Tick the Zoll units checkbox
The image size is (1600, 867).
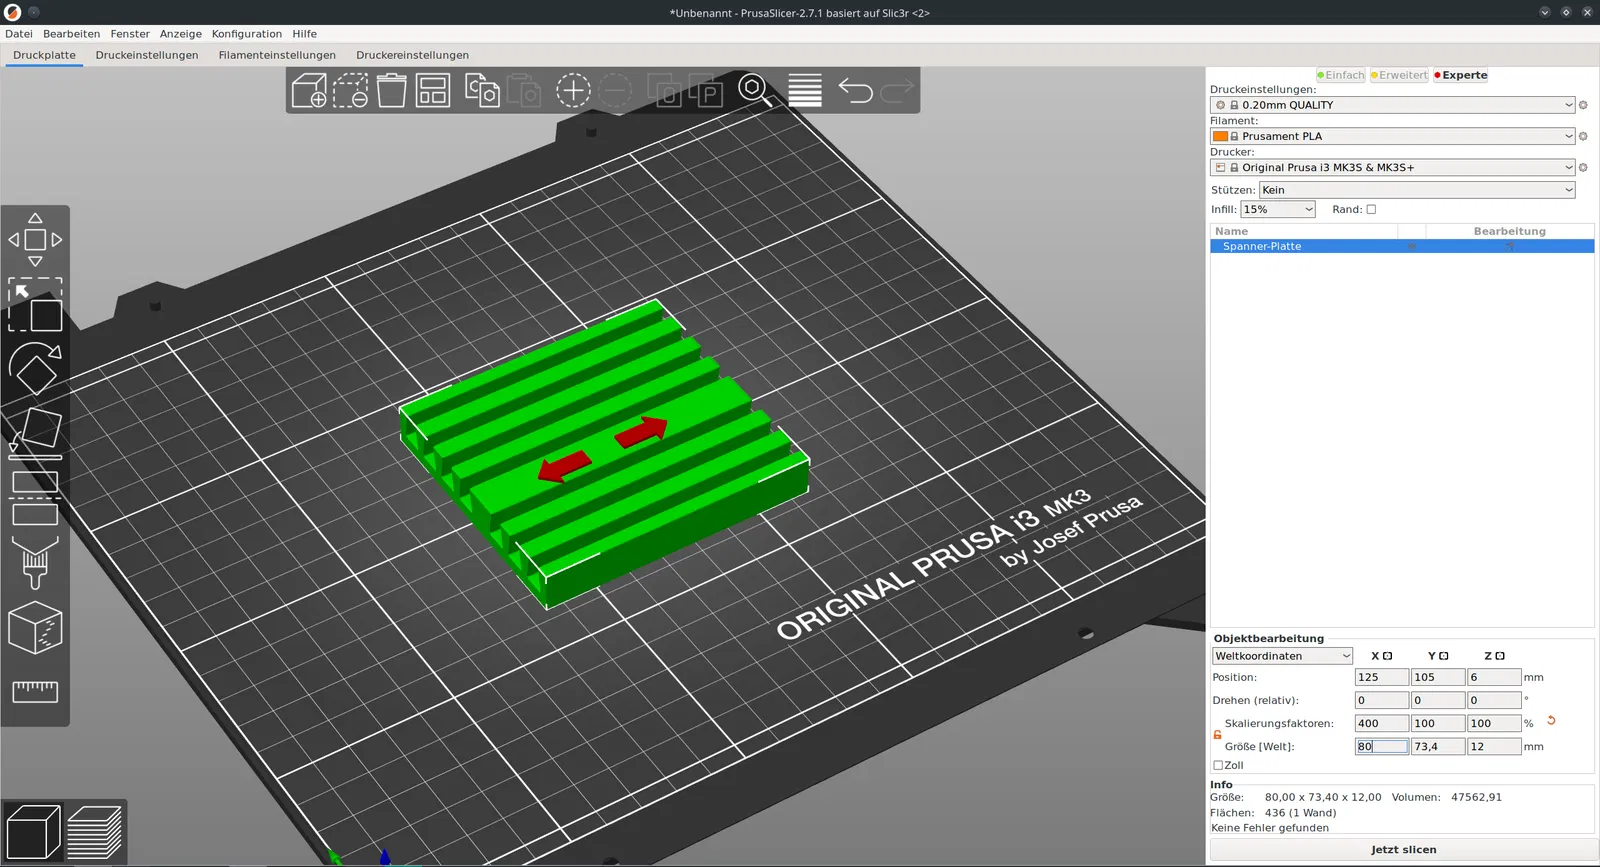point(1218,766)
